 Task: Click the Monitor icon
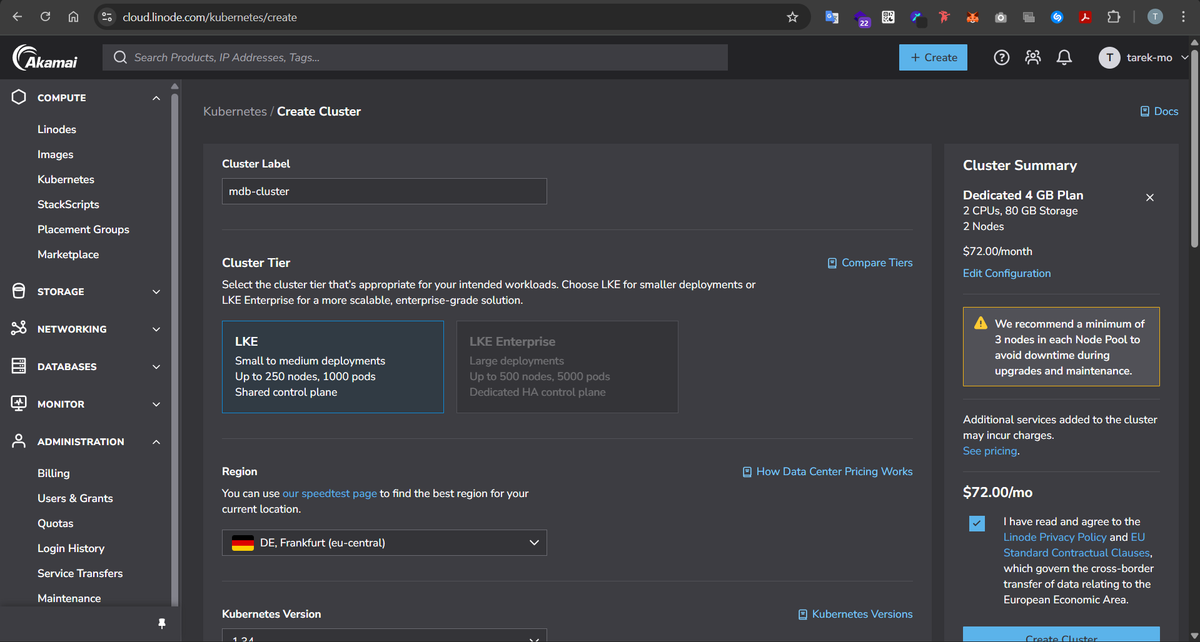click(19, 404)
